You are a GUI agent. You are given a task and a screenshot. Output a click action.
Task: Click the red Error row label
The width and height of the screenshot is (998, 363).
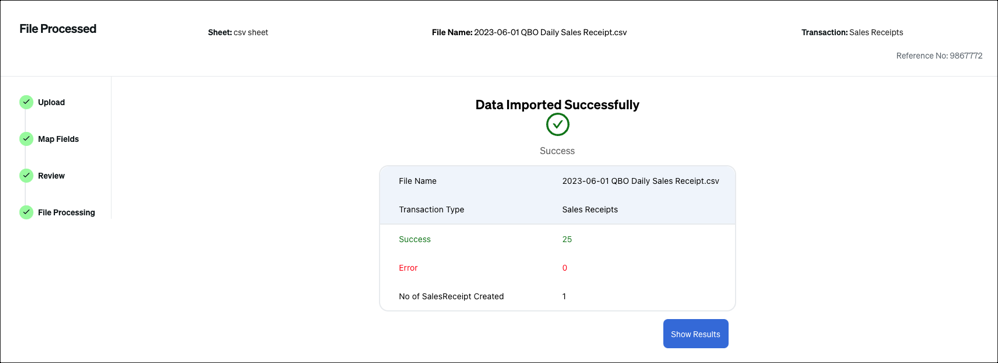coord(408,268)
